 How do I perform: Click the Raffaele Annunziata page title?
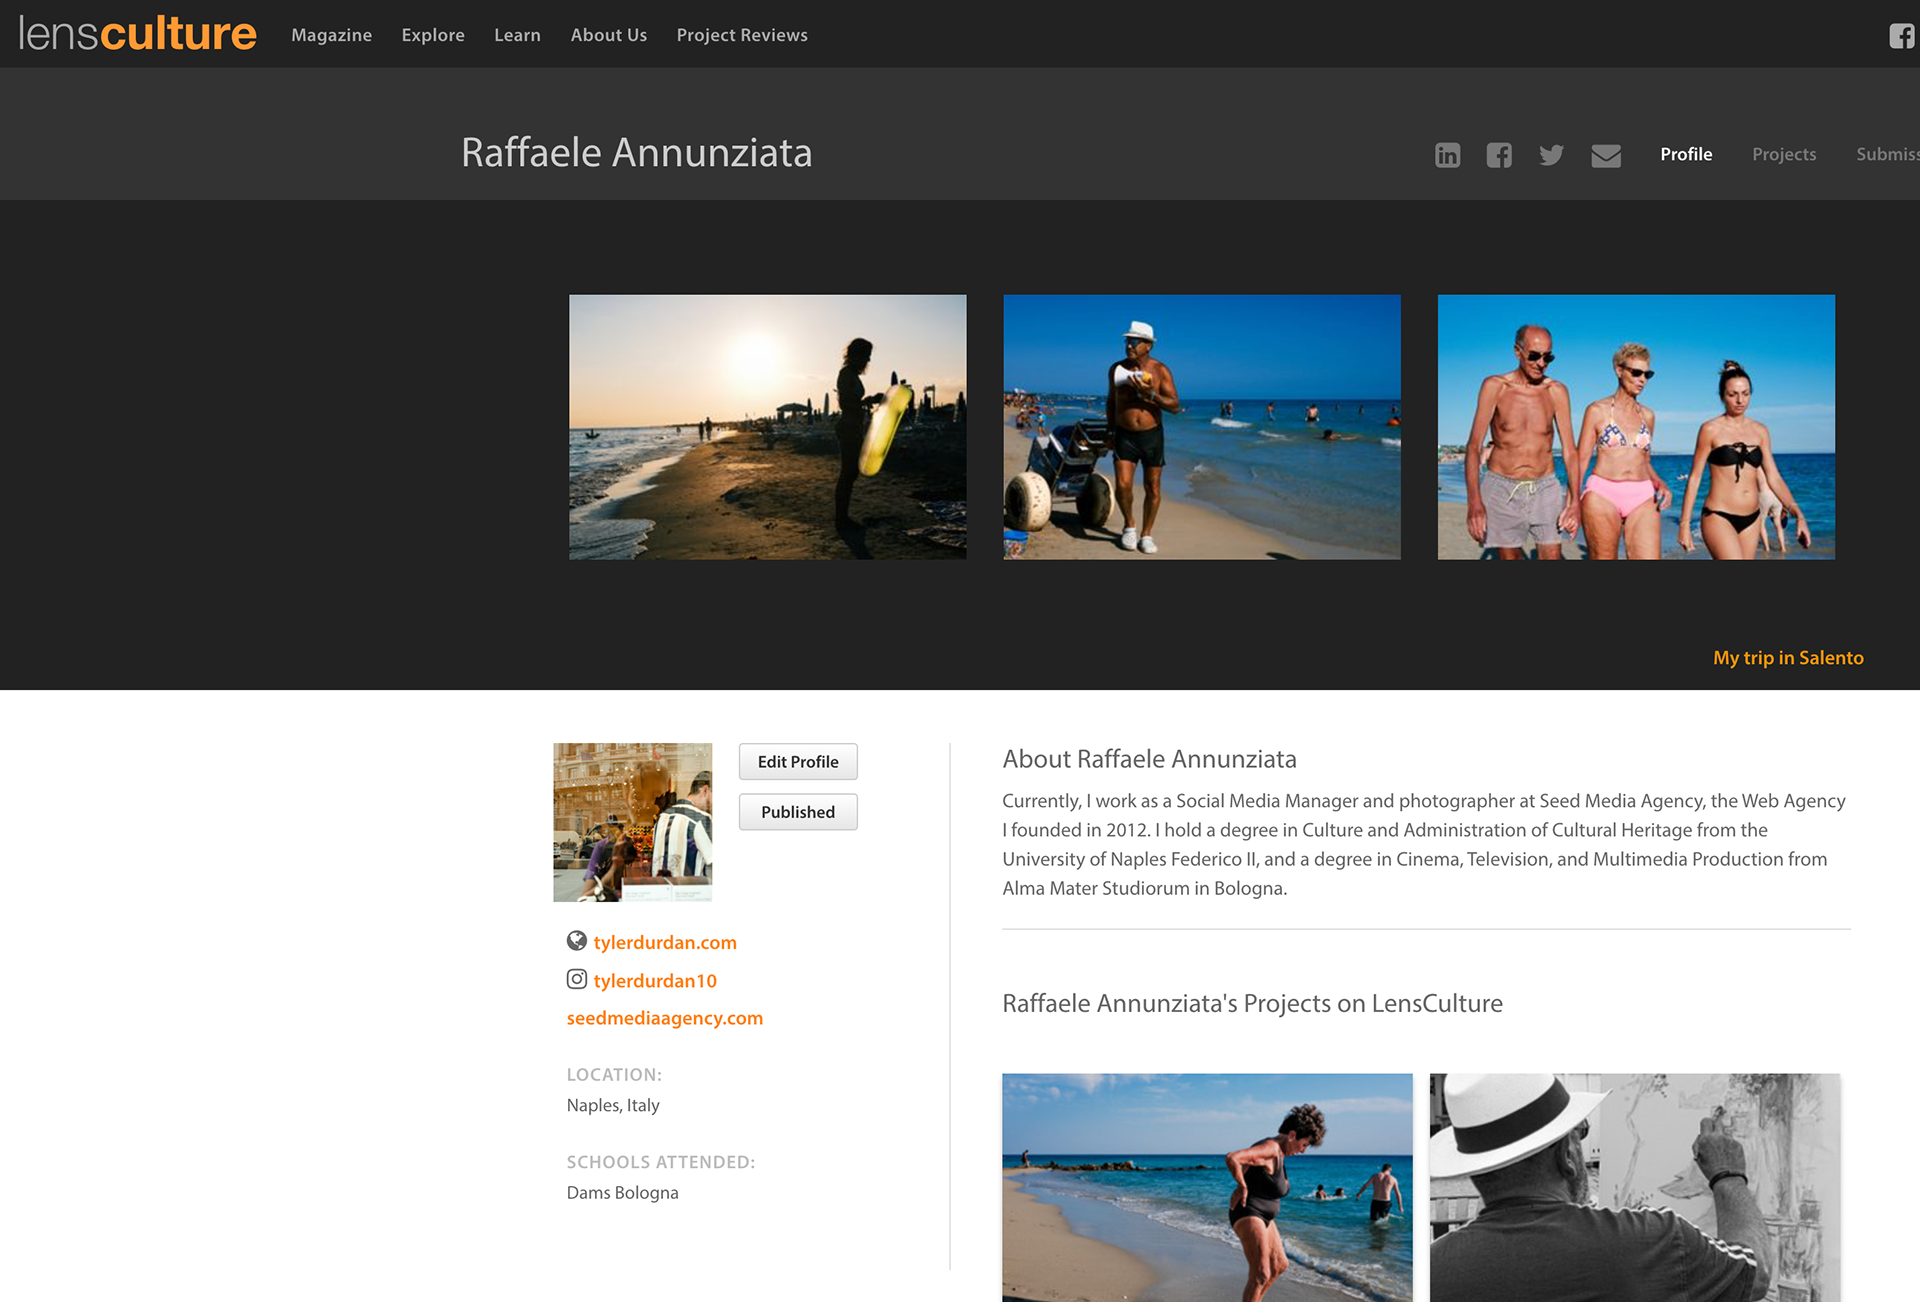point(637,153)
